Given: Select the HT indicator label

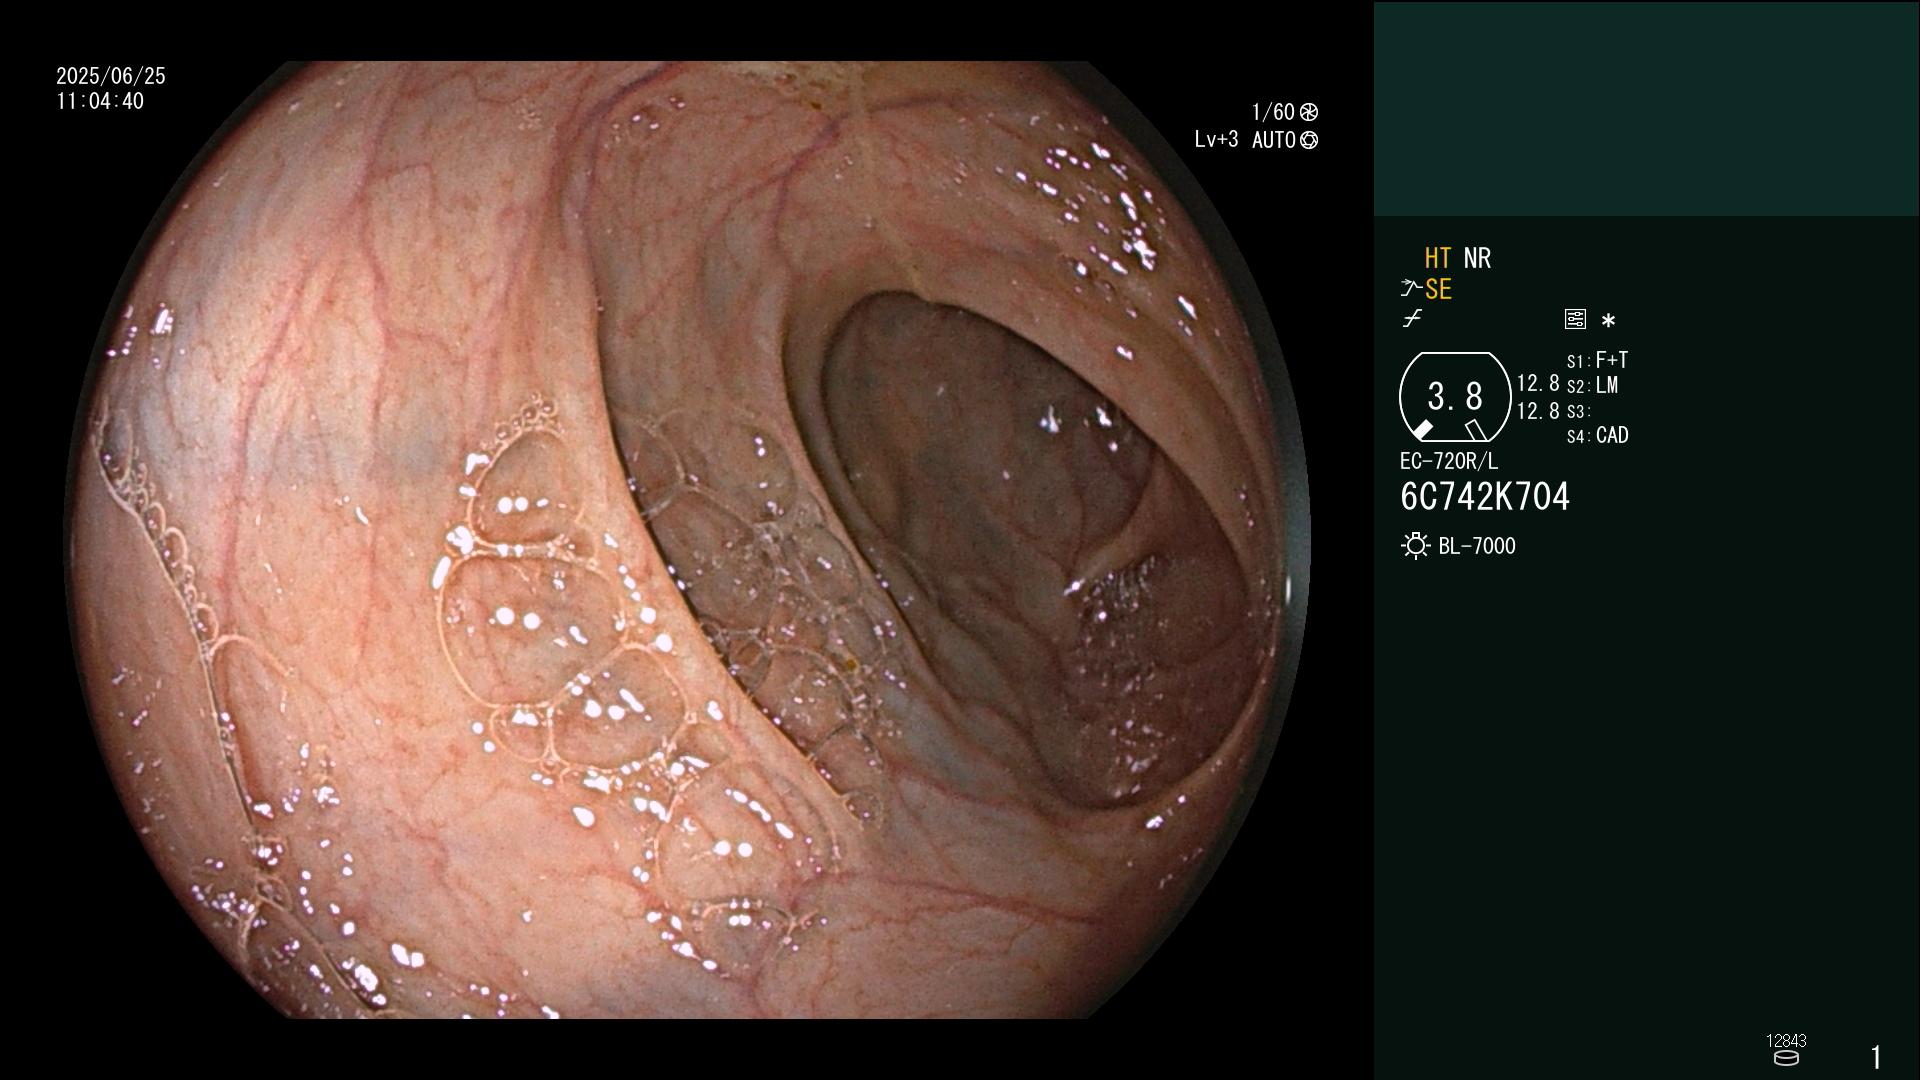Looking at the screenshot, I should 1438,258.
